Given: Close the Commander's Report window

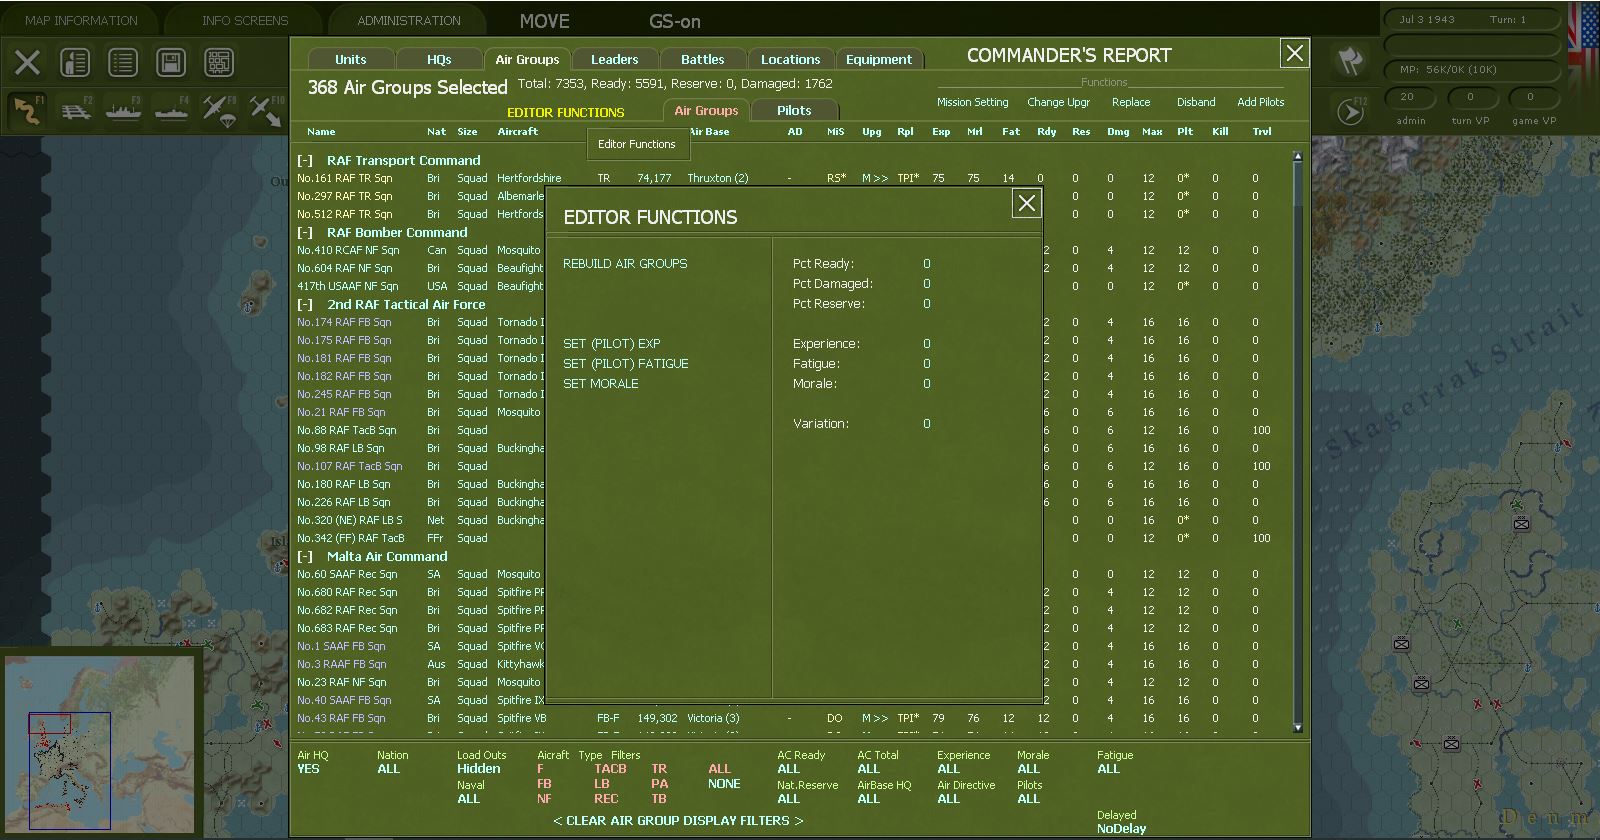Looking at the screenshot, I should pos(1295,53).
